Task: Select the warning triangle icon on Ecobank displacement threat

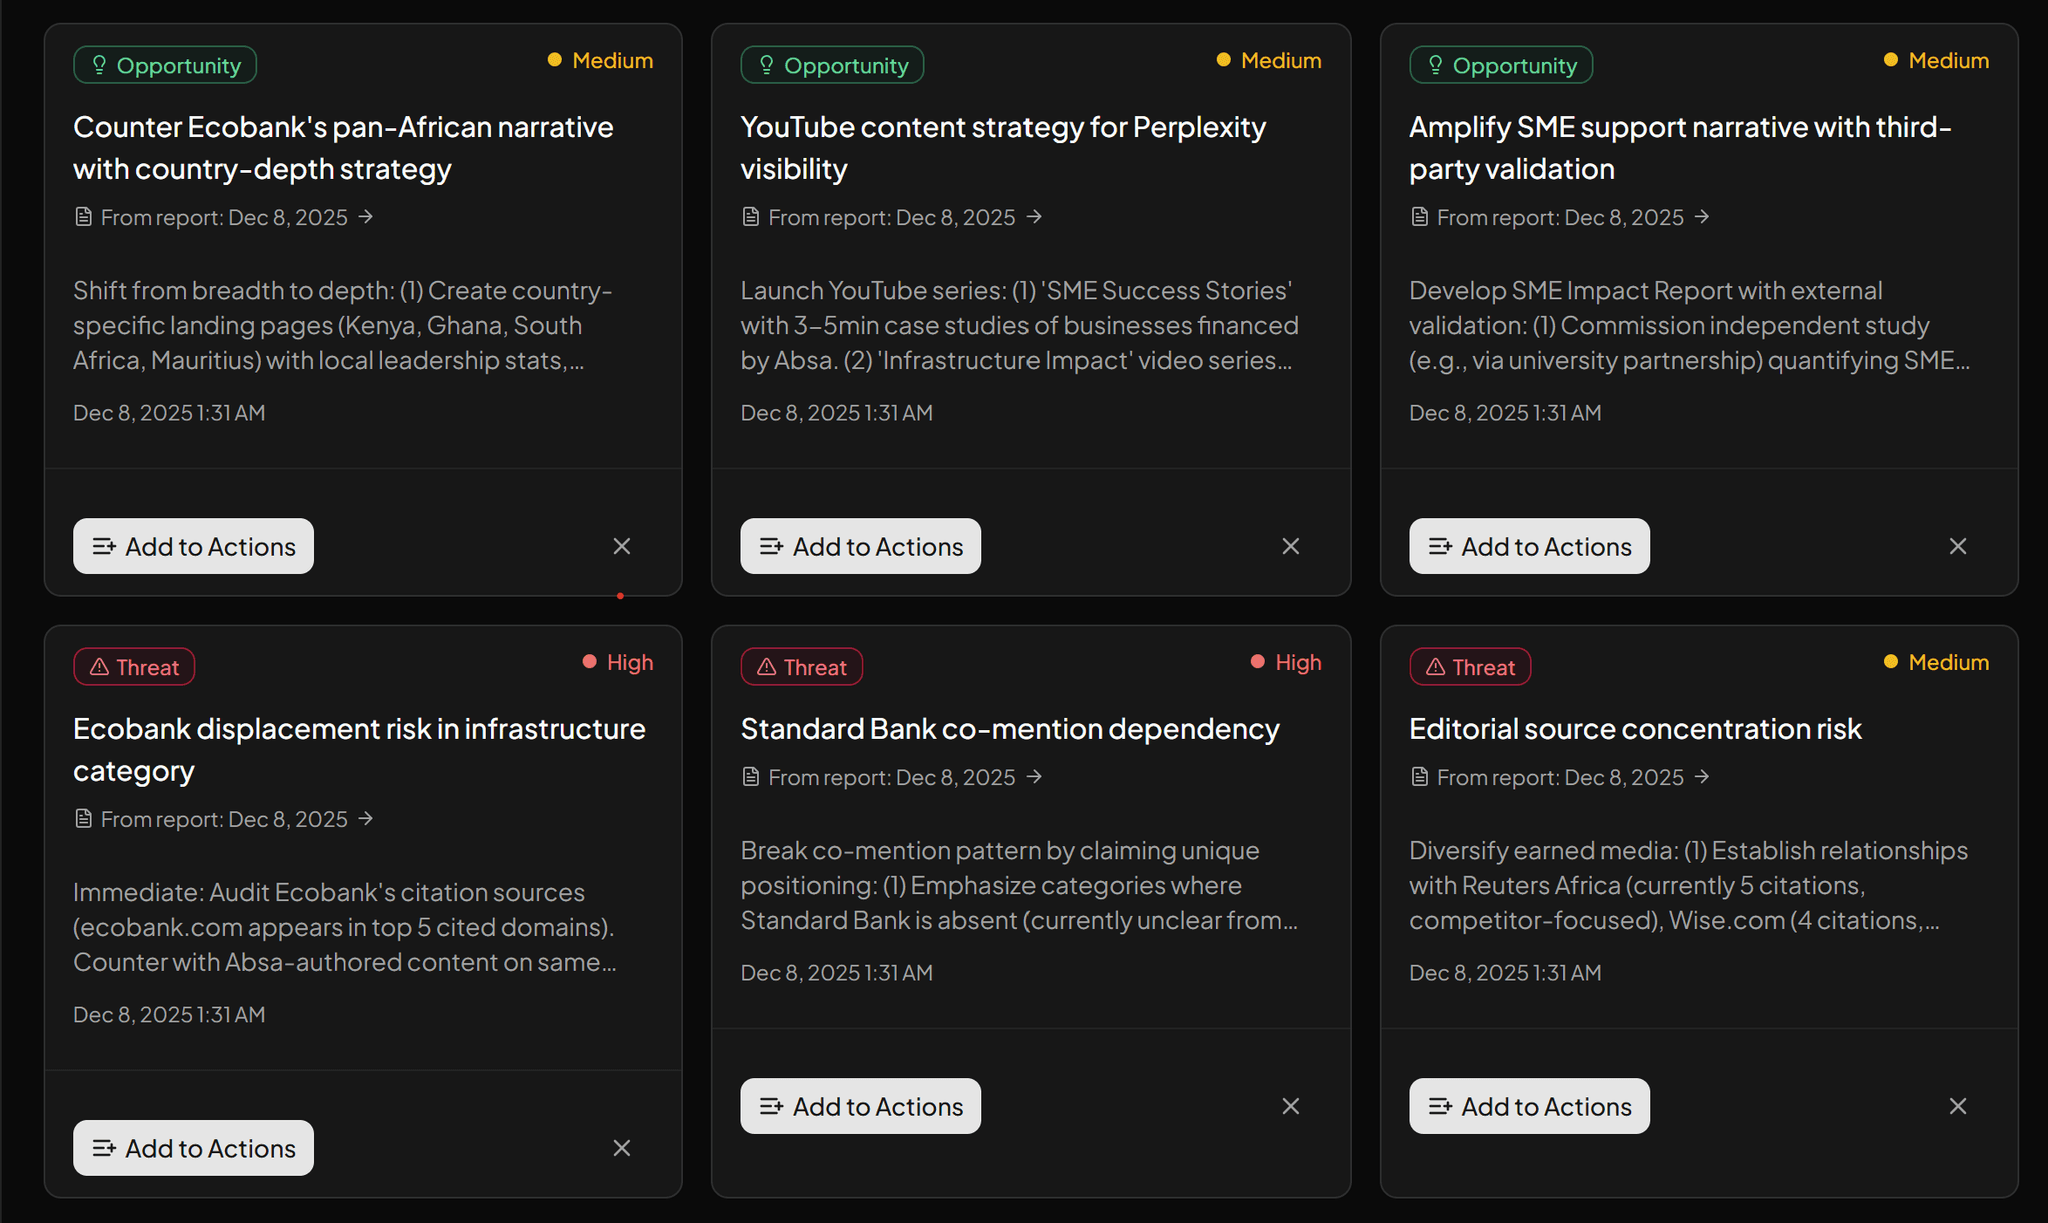Action: [x=99, y=666]
